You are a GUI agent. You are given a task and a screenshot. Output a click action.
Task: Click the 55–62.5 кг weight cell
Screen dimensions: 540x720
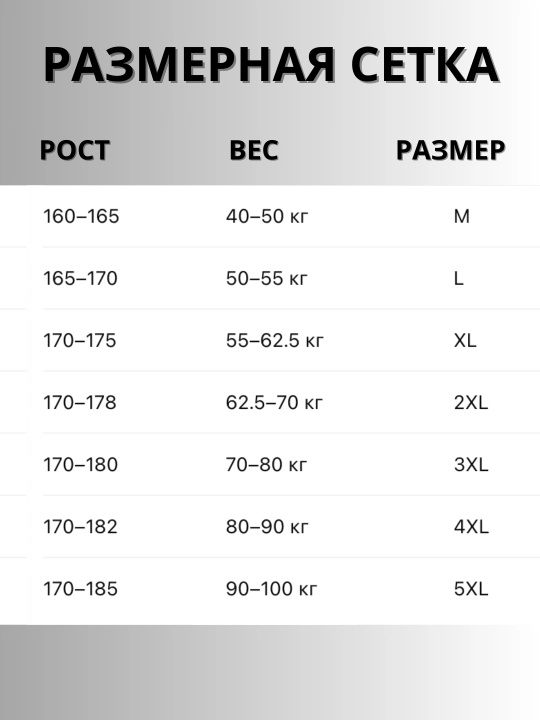(275, 340)
